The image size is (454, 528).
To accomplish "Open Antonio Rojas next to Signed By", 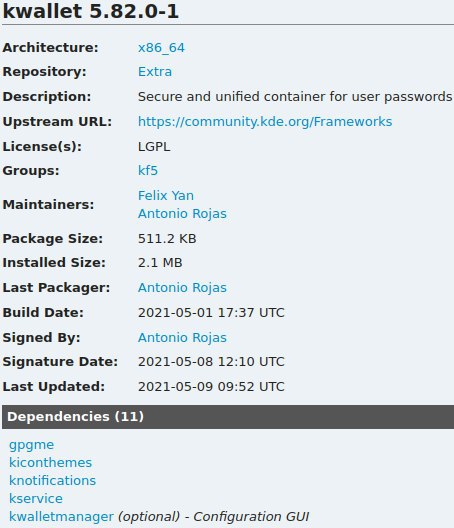I will (182, 338).
